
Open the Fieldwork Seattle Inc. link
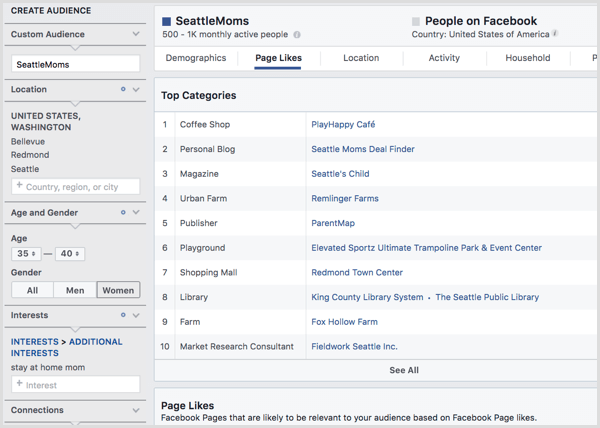pos(354,347)
